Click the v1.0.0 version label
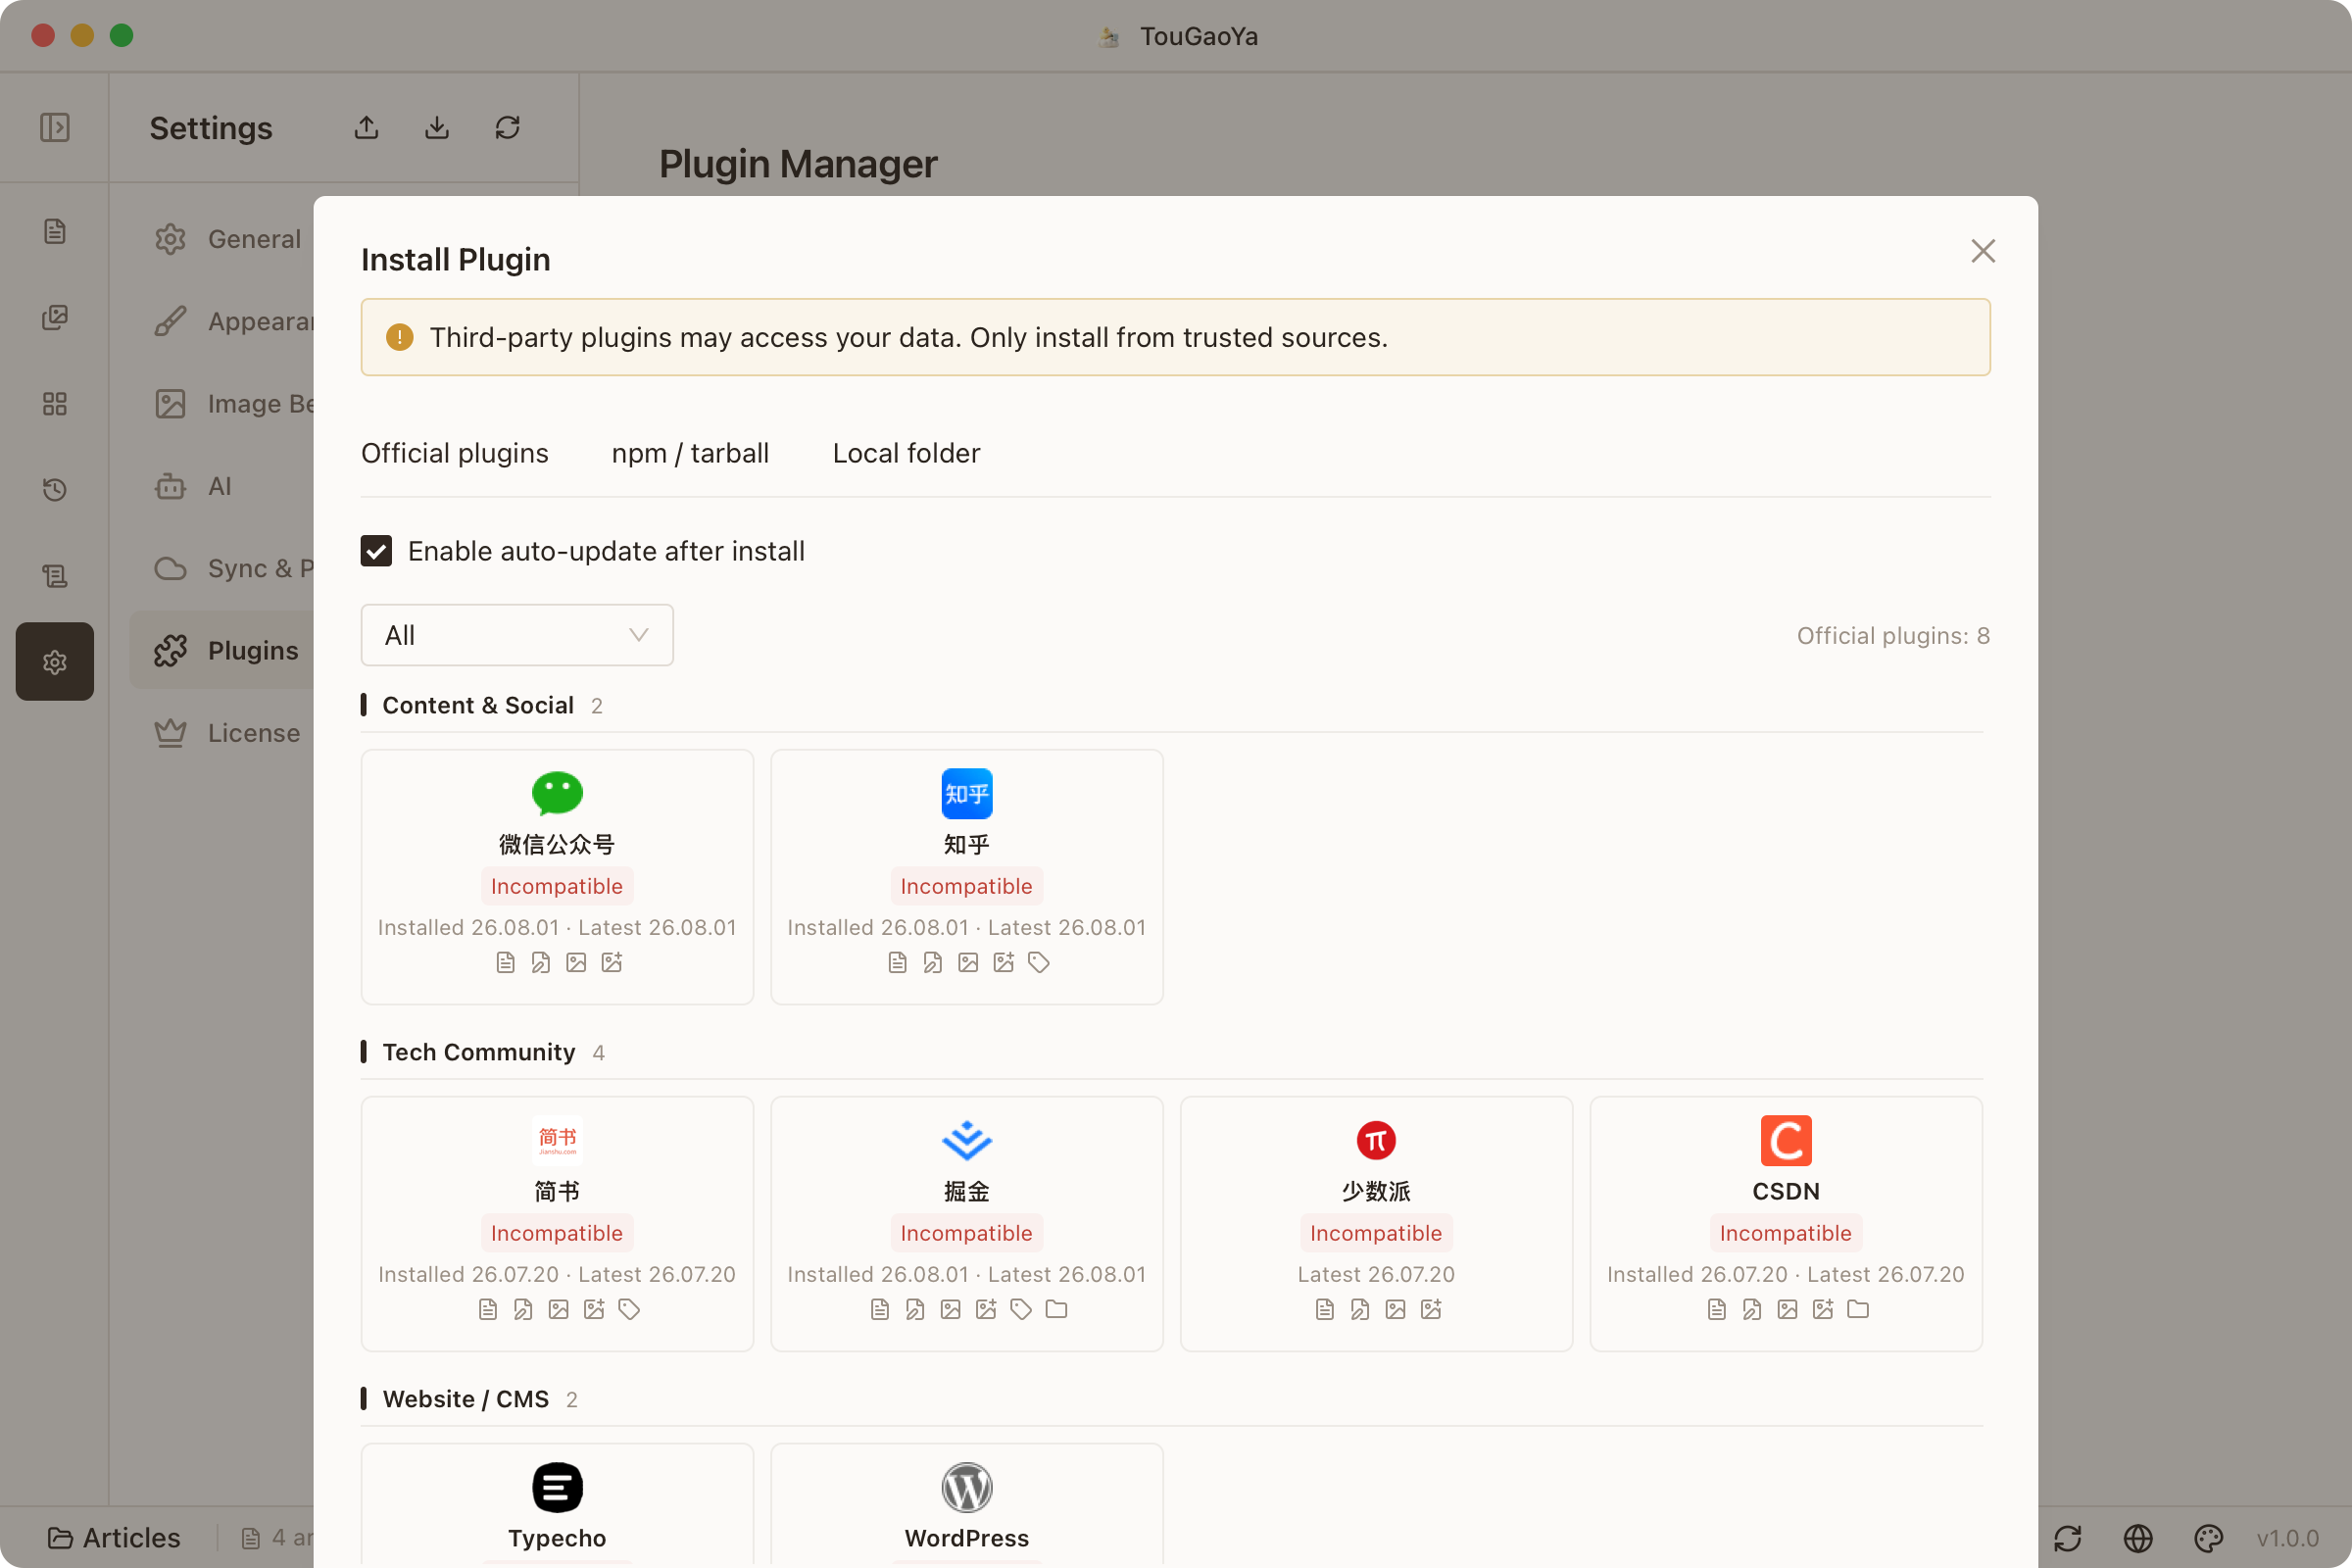This screenshot has width=2352, height=1568. coord(2288,1538)
